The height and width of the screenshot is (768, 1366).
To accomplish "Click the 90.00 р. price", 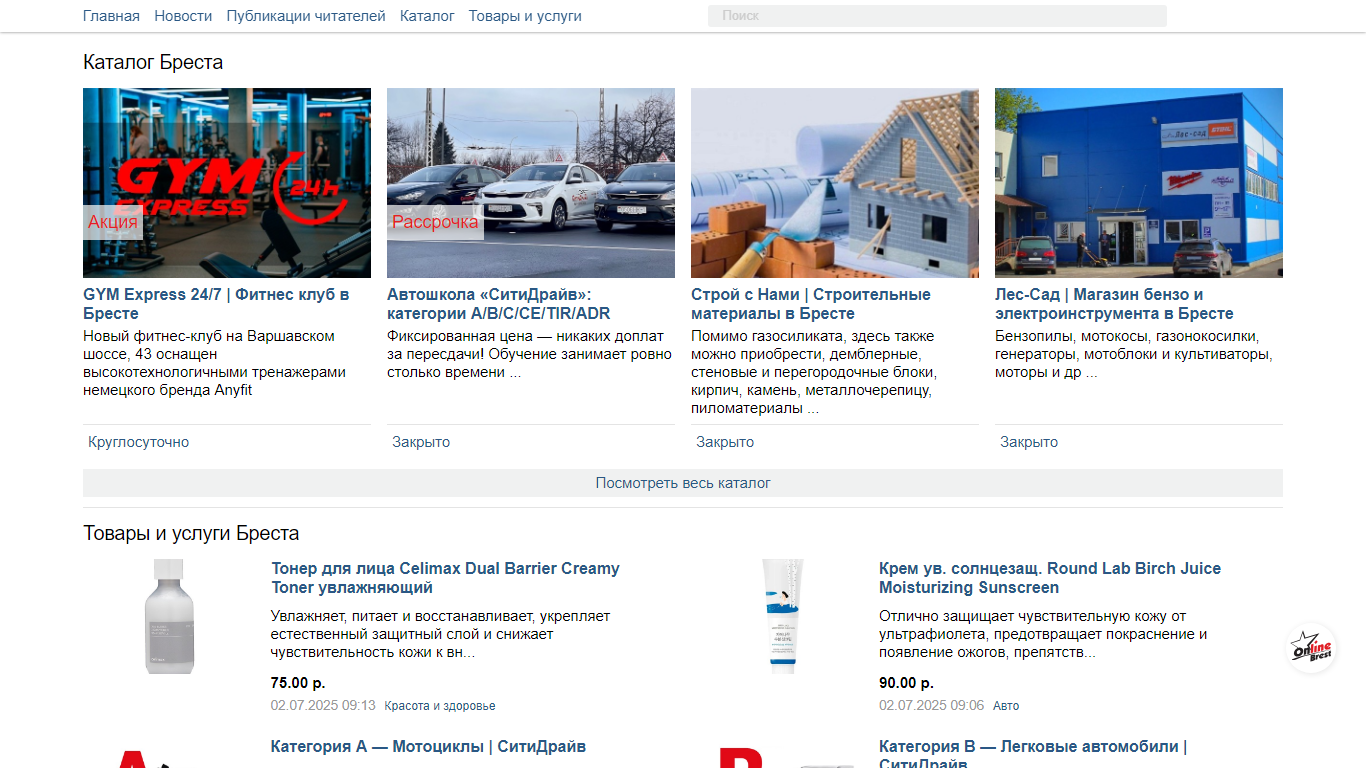I will [906, 683].
